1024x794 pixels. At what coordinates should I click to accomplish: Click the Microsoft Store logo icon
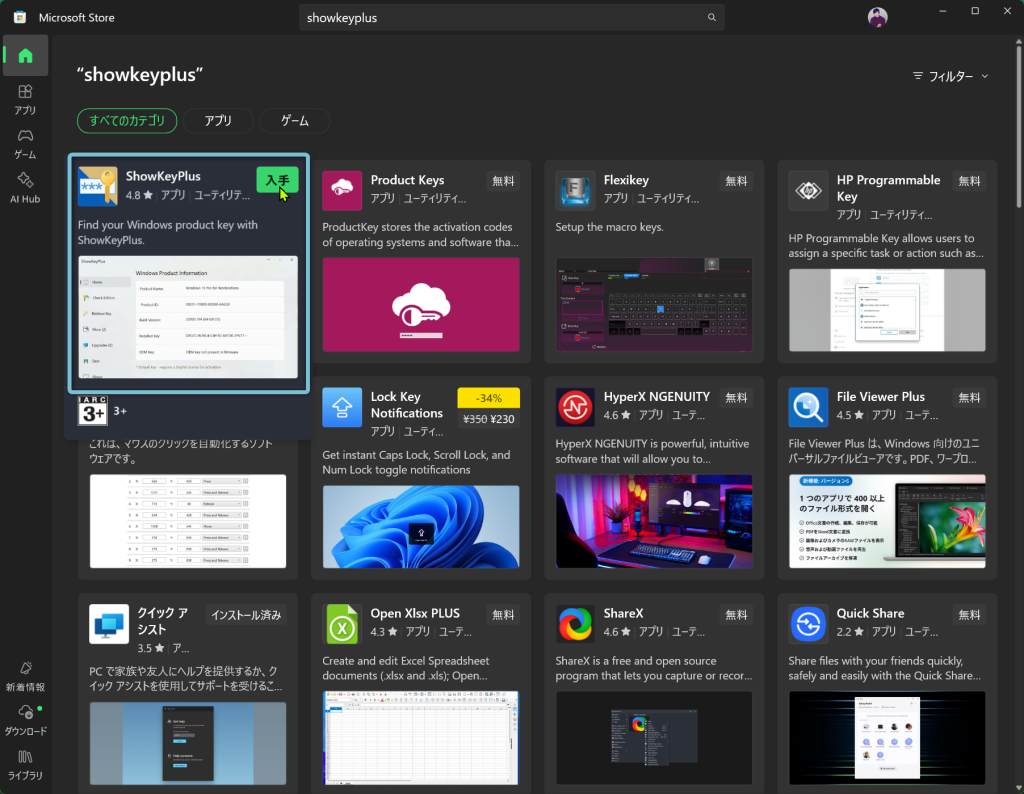coord(20,18)
